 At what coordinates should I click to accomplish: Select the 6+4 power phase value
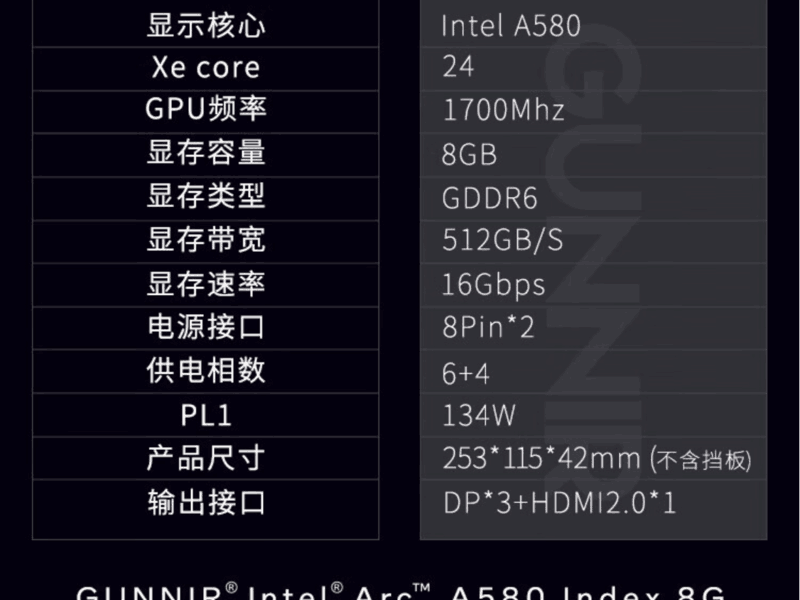coord(466,373)
